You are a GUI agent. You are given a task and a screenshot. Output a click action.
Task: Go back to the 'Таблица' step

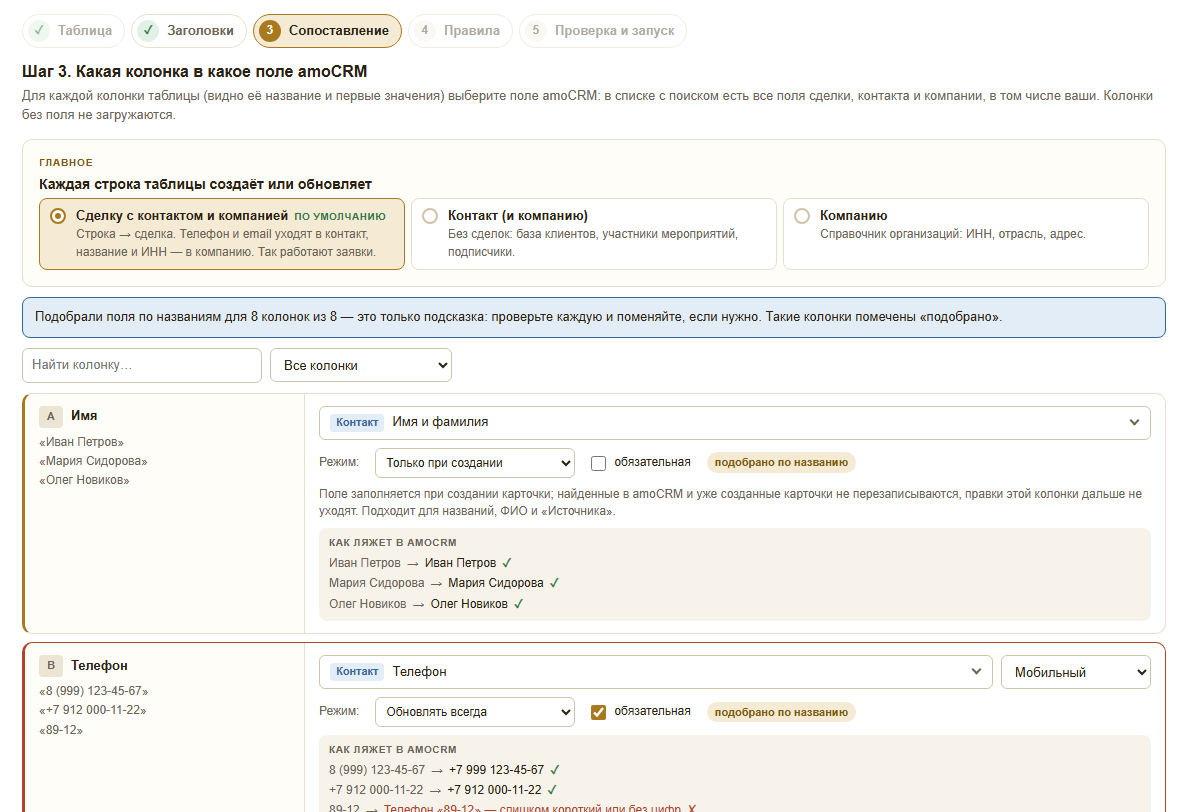(x=73, y=31)
